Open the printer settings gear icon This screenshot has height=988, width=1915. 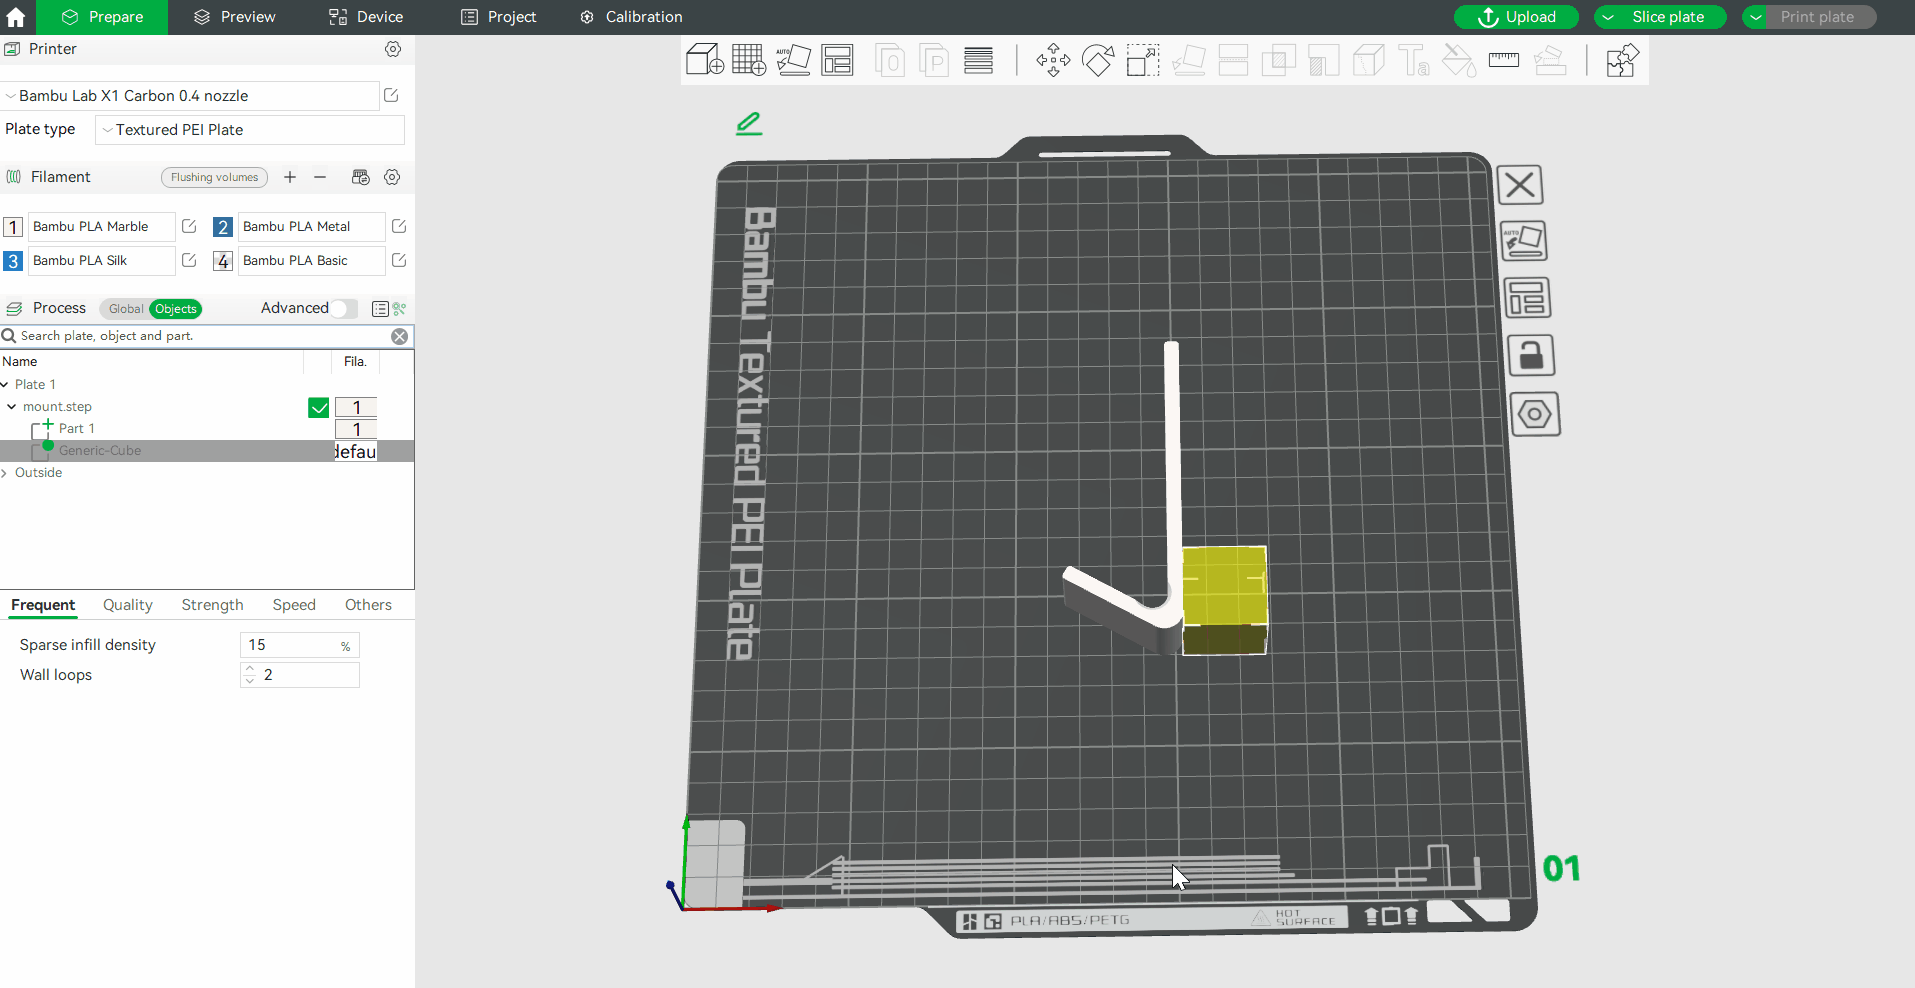(393, 49)
